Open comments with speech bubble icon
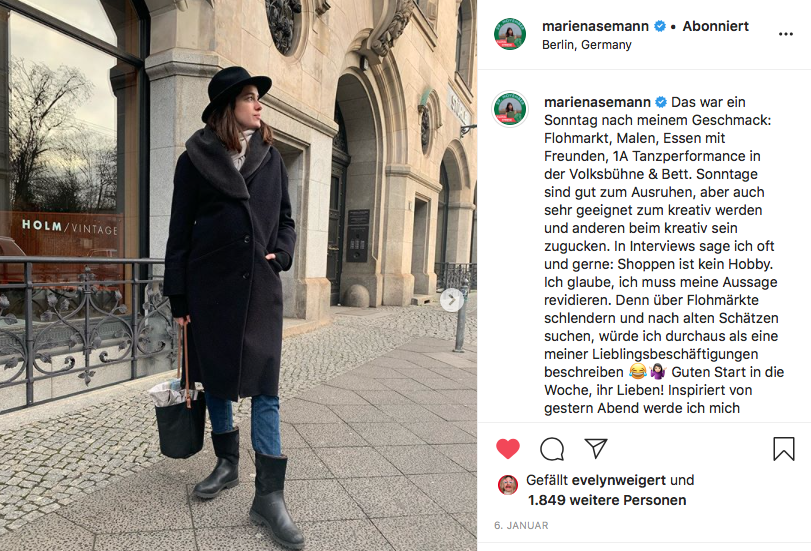This screenshot has width=811, height=551. pyautogui.click(x=552, y=449)
